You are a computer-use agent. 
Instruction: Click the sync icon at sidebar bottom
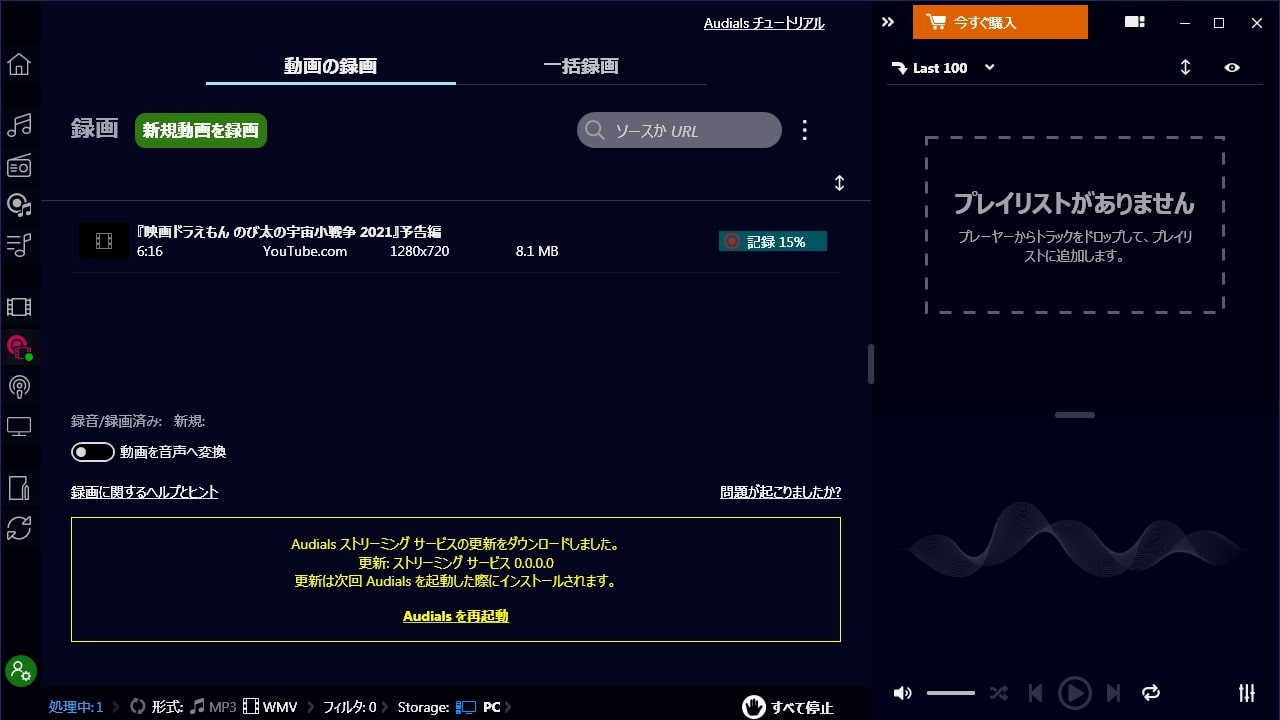pos(20,528)
